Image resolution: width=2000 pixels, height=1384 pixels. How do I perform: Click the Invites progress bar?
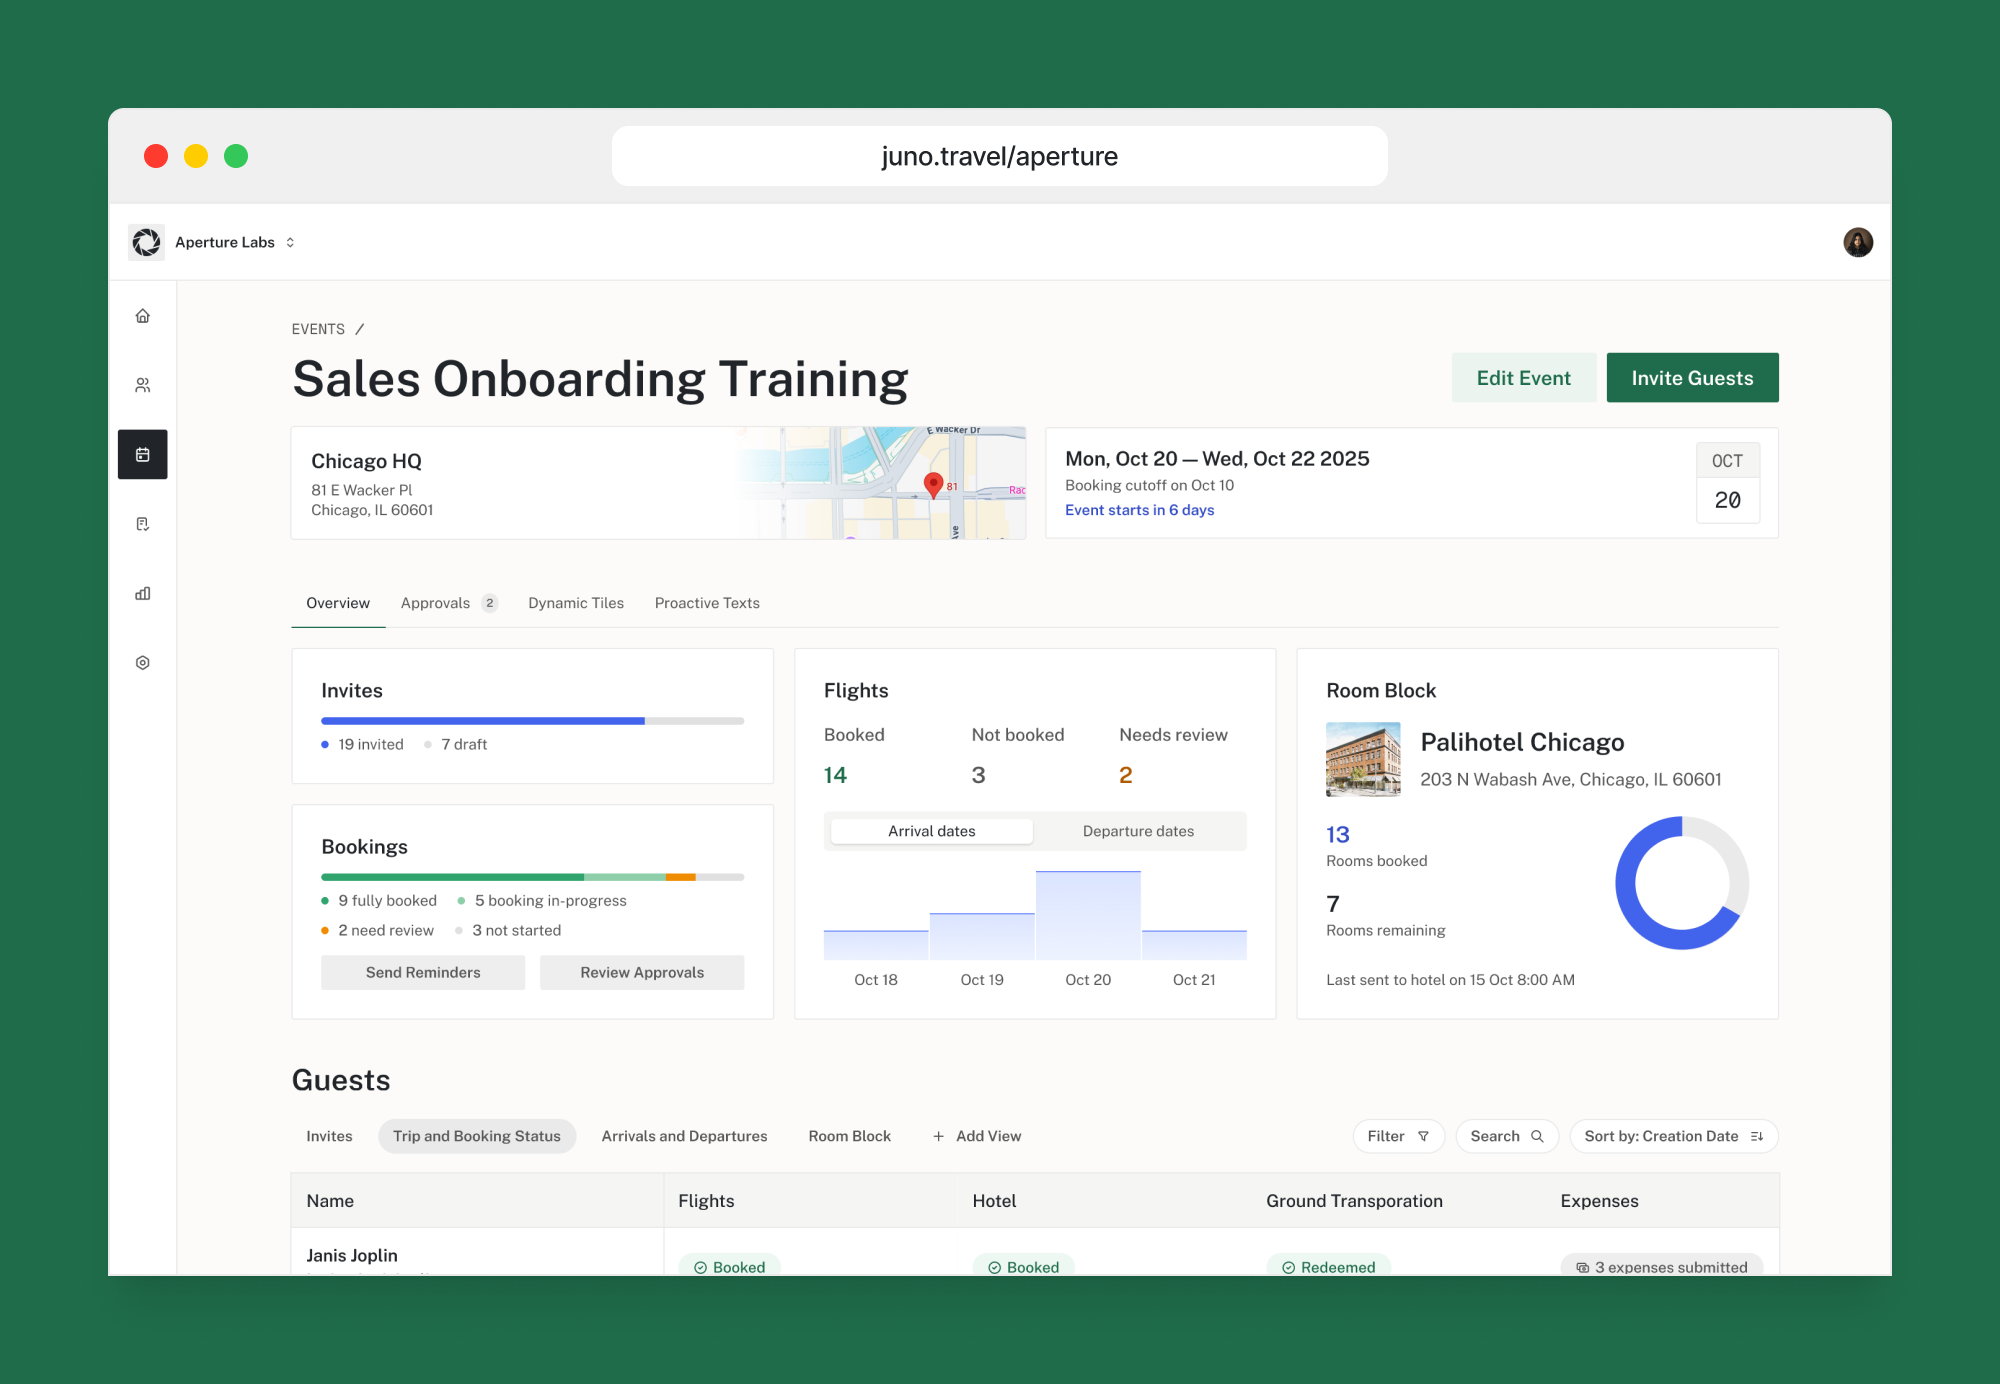pyautogui.click(x=532, y=720)
